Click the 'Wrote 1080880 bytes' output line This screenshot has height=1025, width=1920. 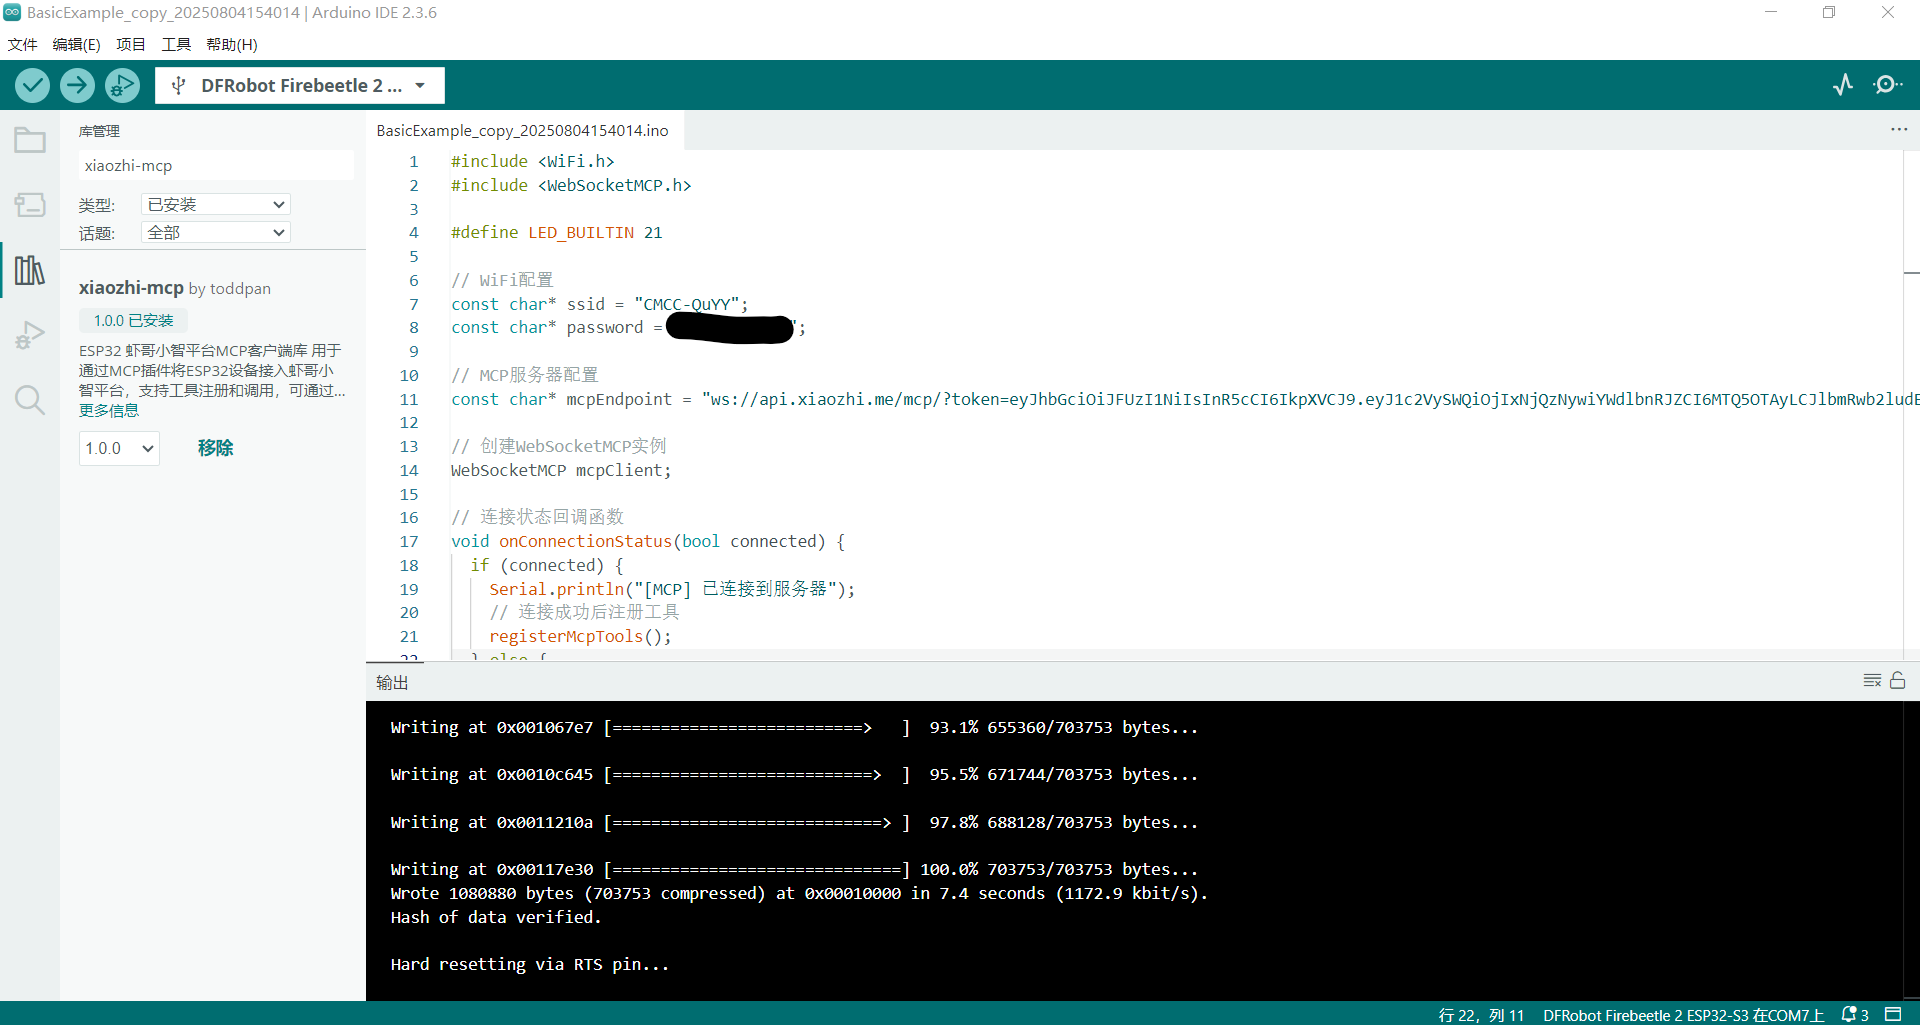(799, 893)
